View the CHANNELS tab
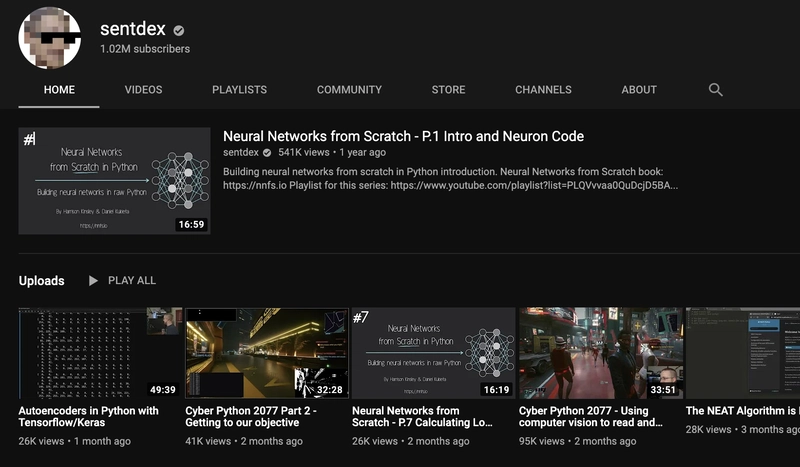This screenshot has width=800, height=467. (x=543, y=90)
